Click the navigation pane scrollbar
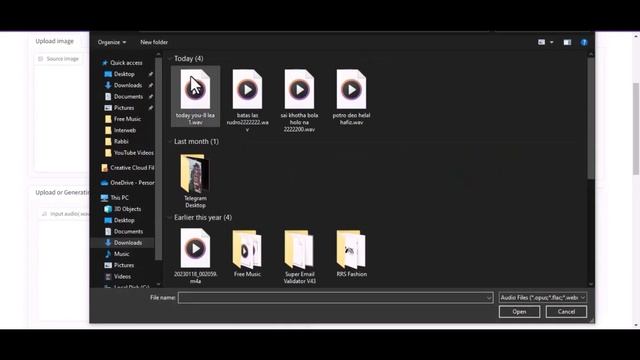Image resolution: width=640 pixels, height=360 pixels. (158, 159)
